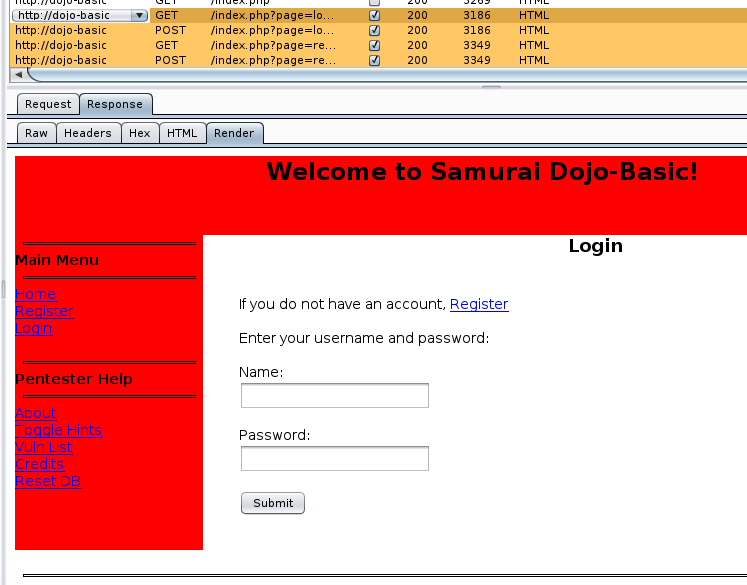Click into the Password input field
Image resolution: width=747 pixels, height=585 pixels.
(x=334, y=459)
